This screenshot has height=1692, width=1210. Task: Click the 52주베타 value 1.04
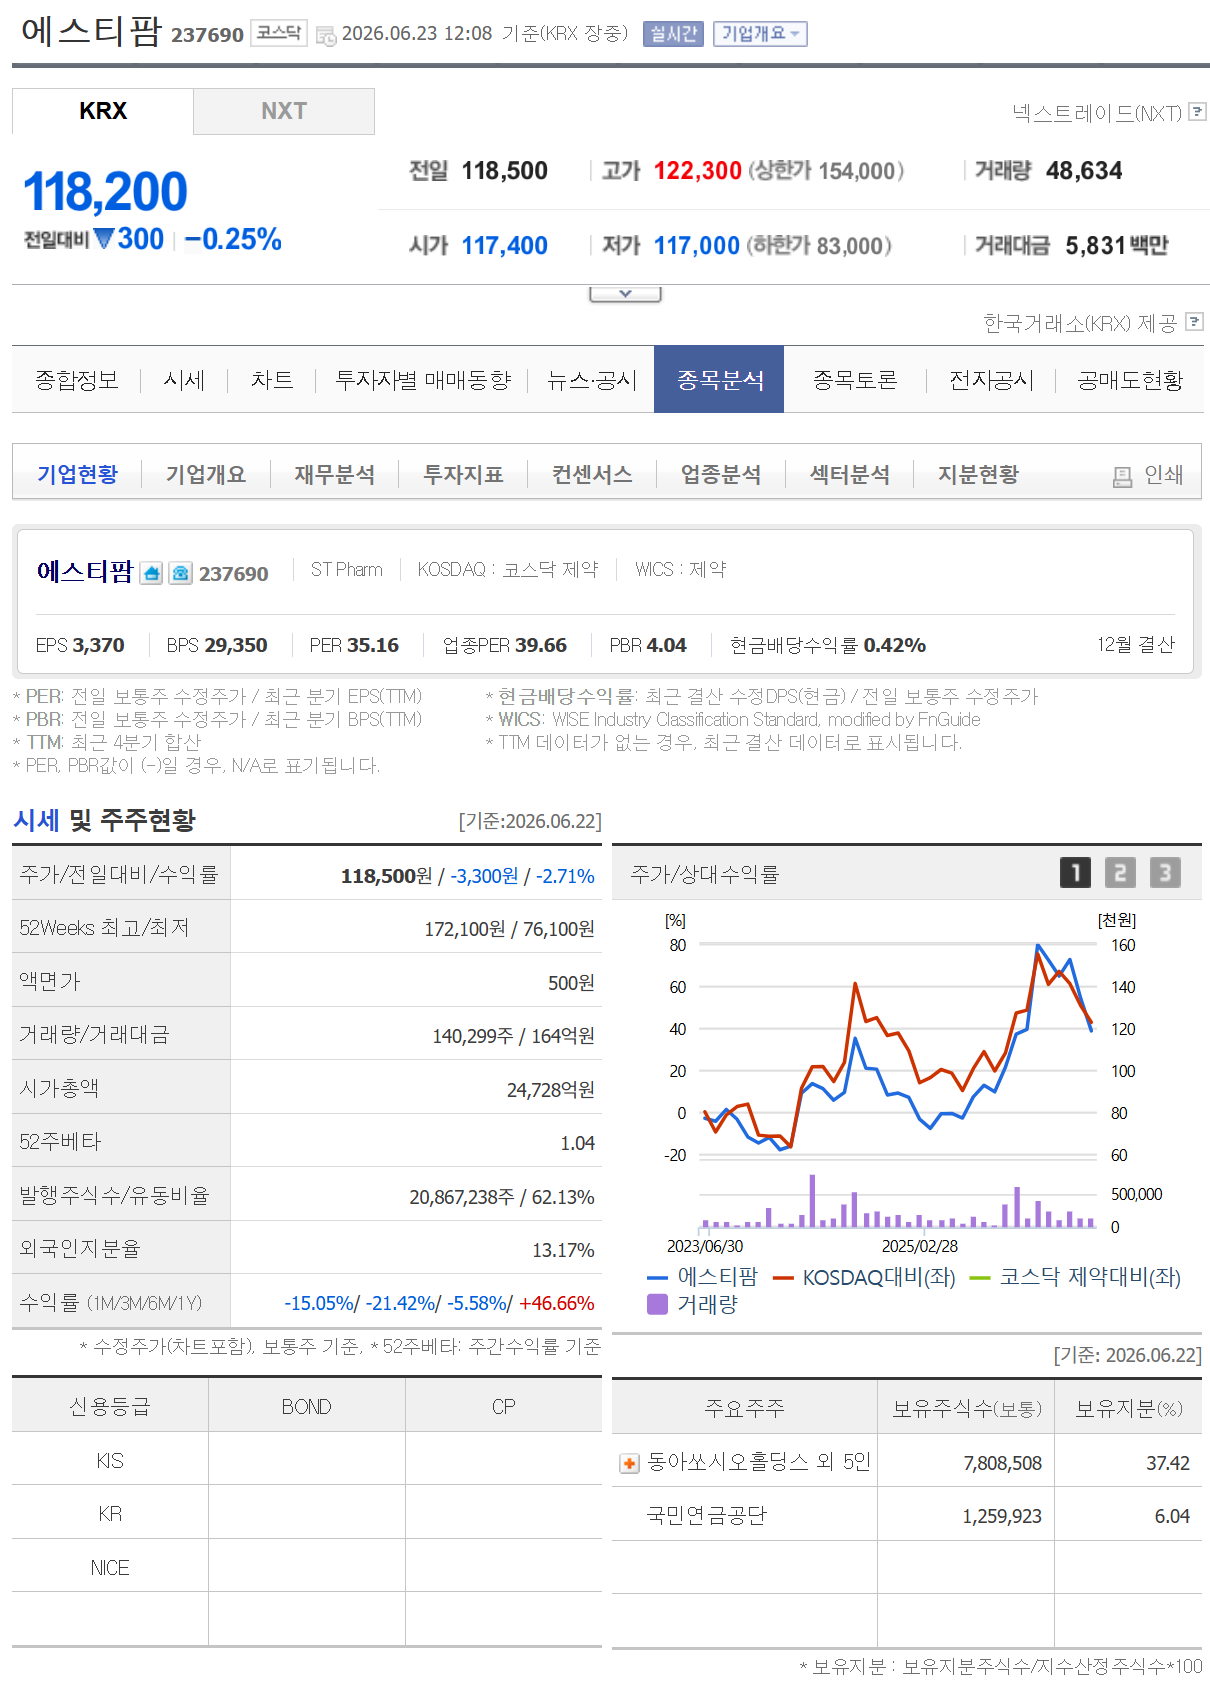577,1143
